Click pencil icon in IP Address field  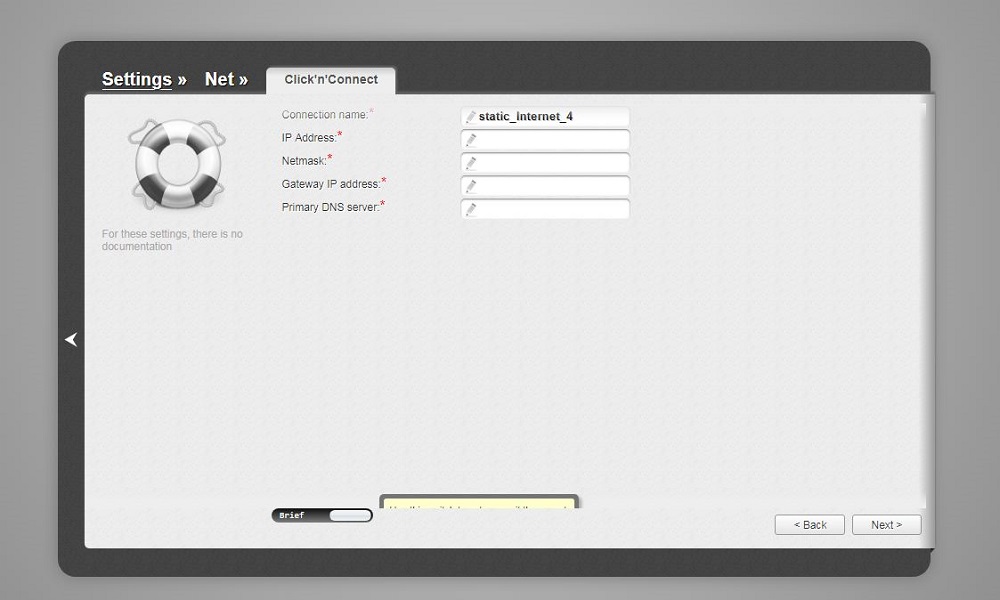click(471, 140)
